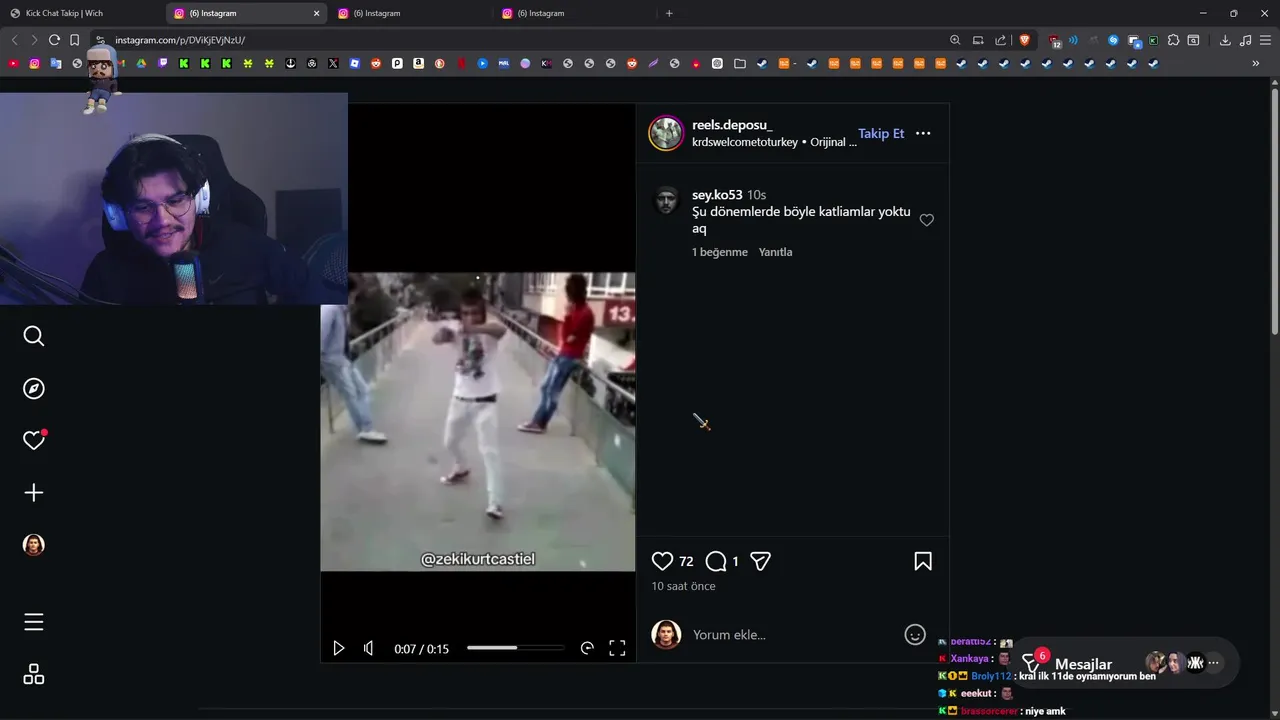
Task: Open the Shazam extension icon
Action: [x=1113, y=40]
